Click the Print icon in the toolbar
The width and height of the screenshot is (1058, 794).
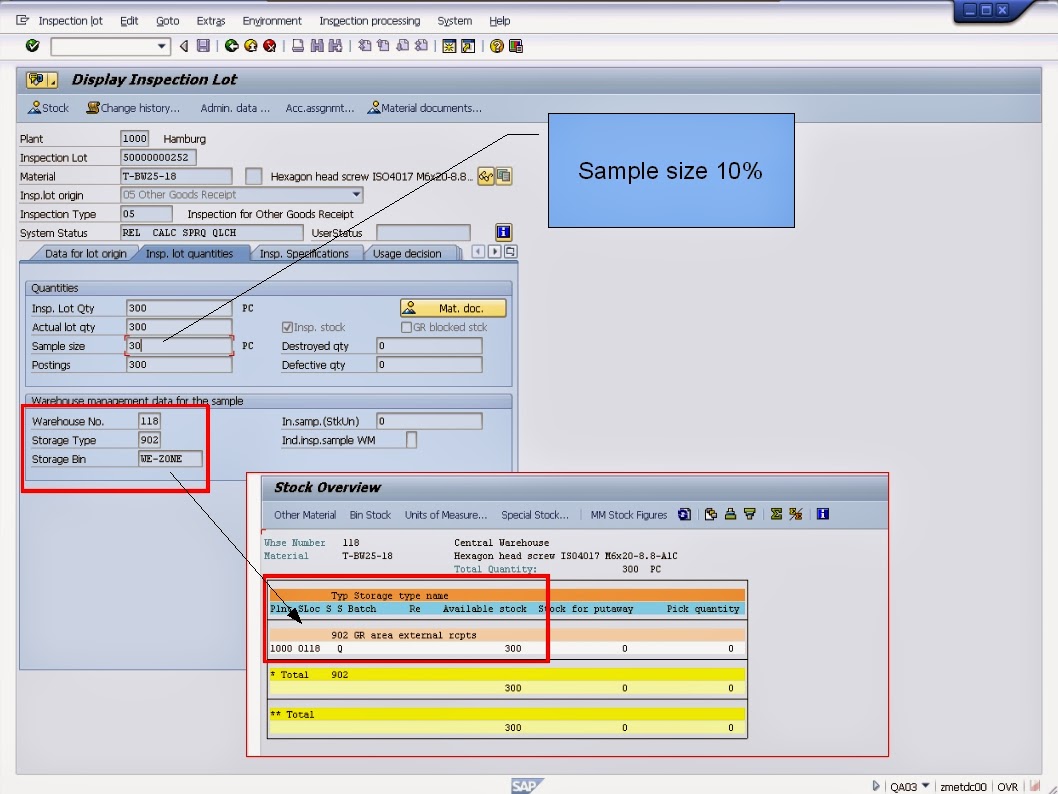[297, 44]
